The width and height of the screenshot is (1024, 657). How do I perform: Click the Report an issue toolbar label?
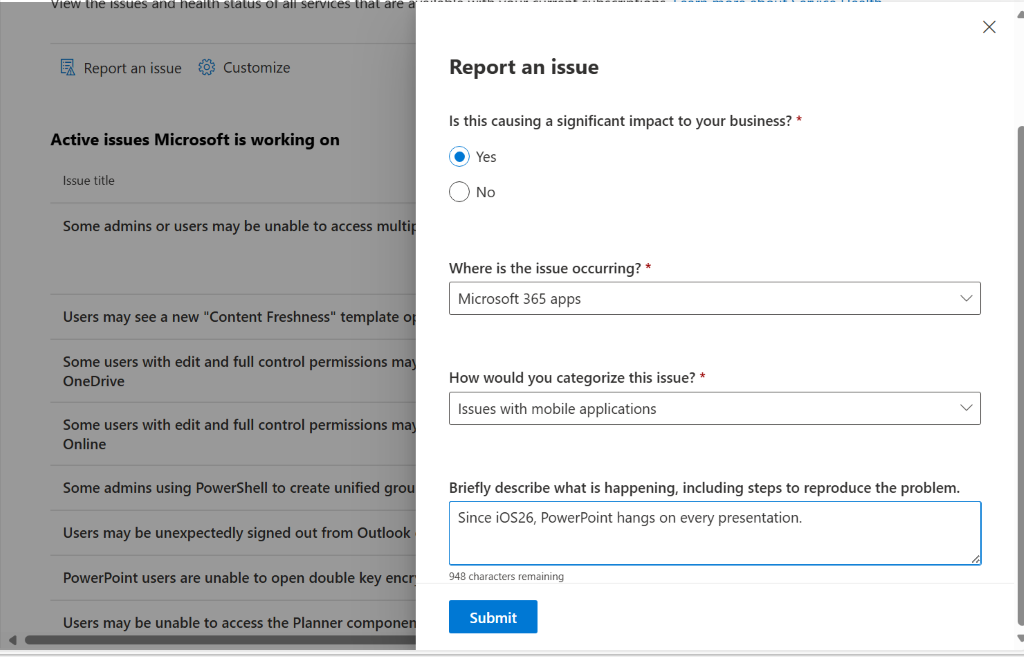pos(133,68)
